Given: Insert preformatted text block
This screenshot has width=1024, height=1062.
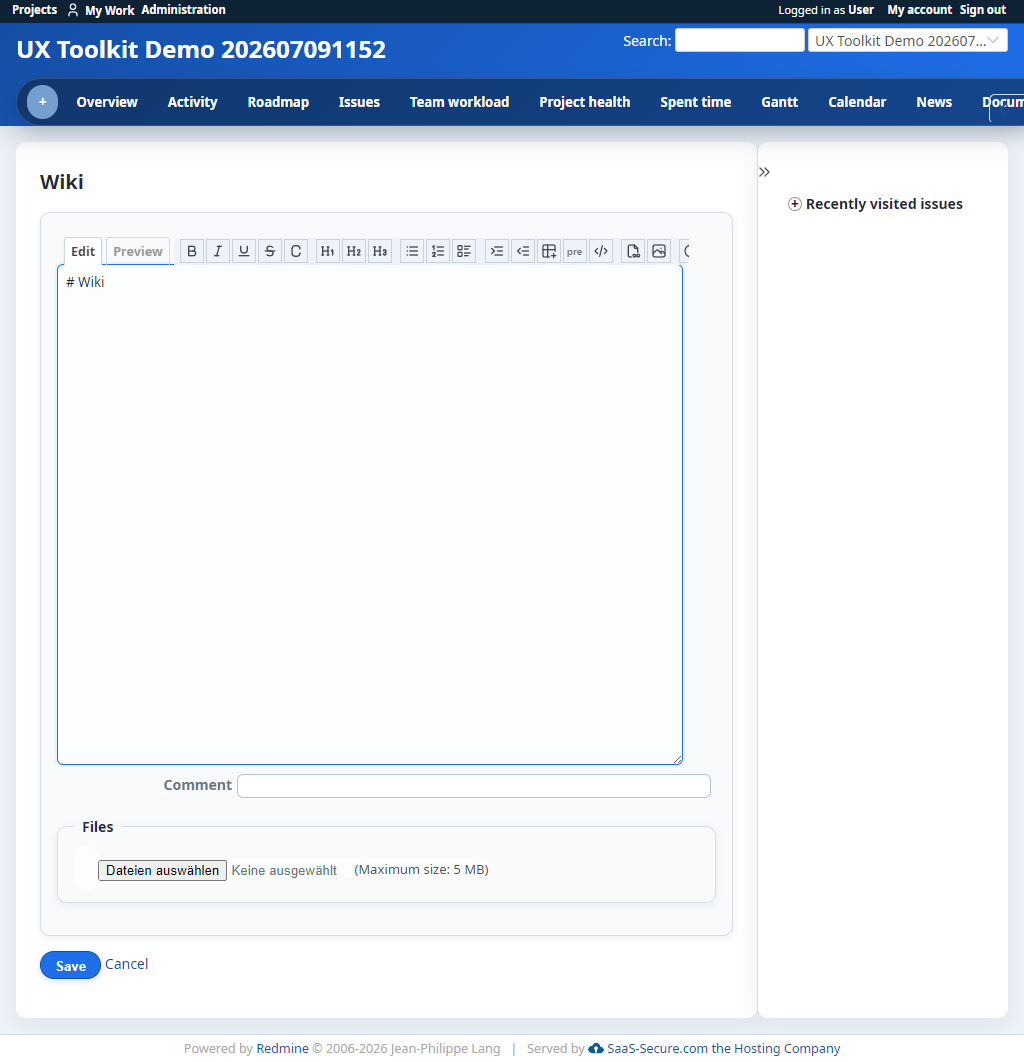Looking at the screenshot, I should point(574,251).
